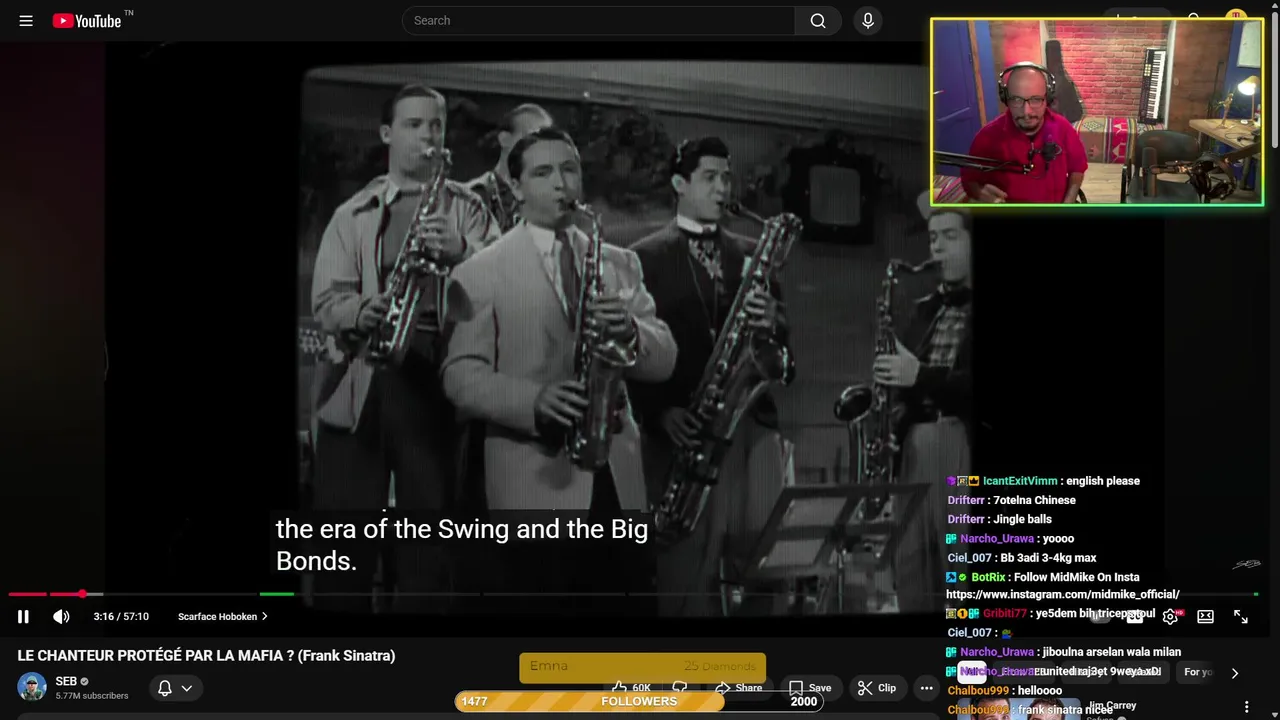The image size is (1280, 720).
Task: Click the 'frank sinatra nicee' chat message
Action: (1029, 710)
